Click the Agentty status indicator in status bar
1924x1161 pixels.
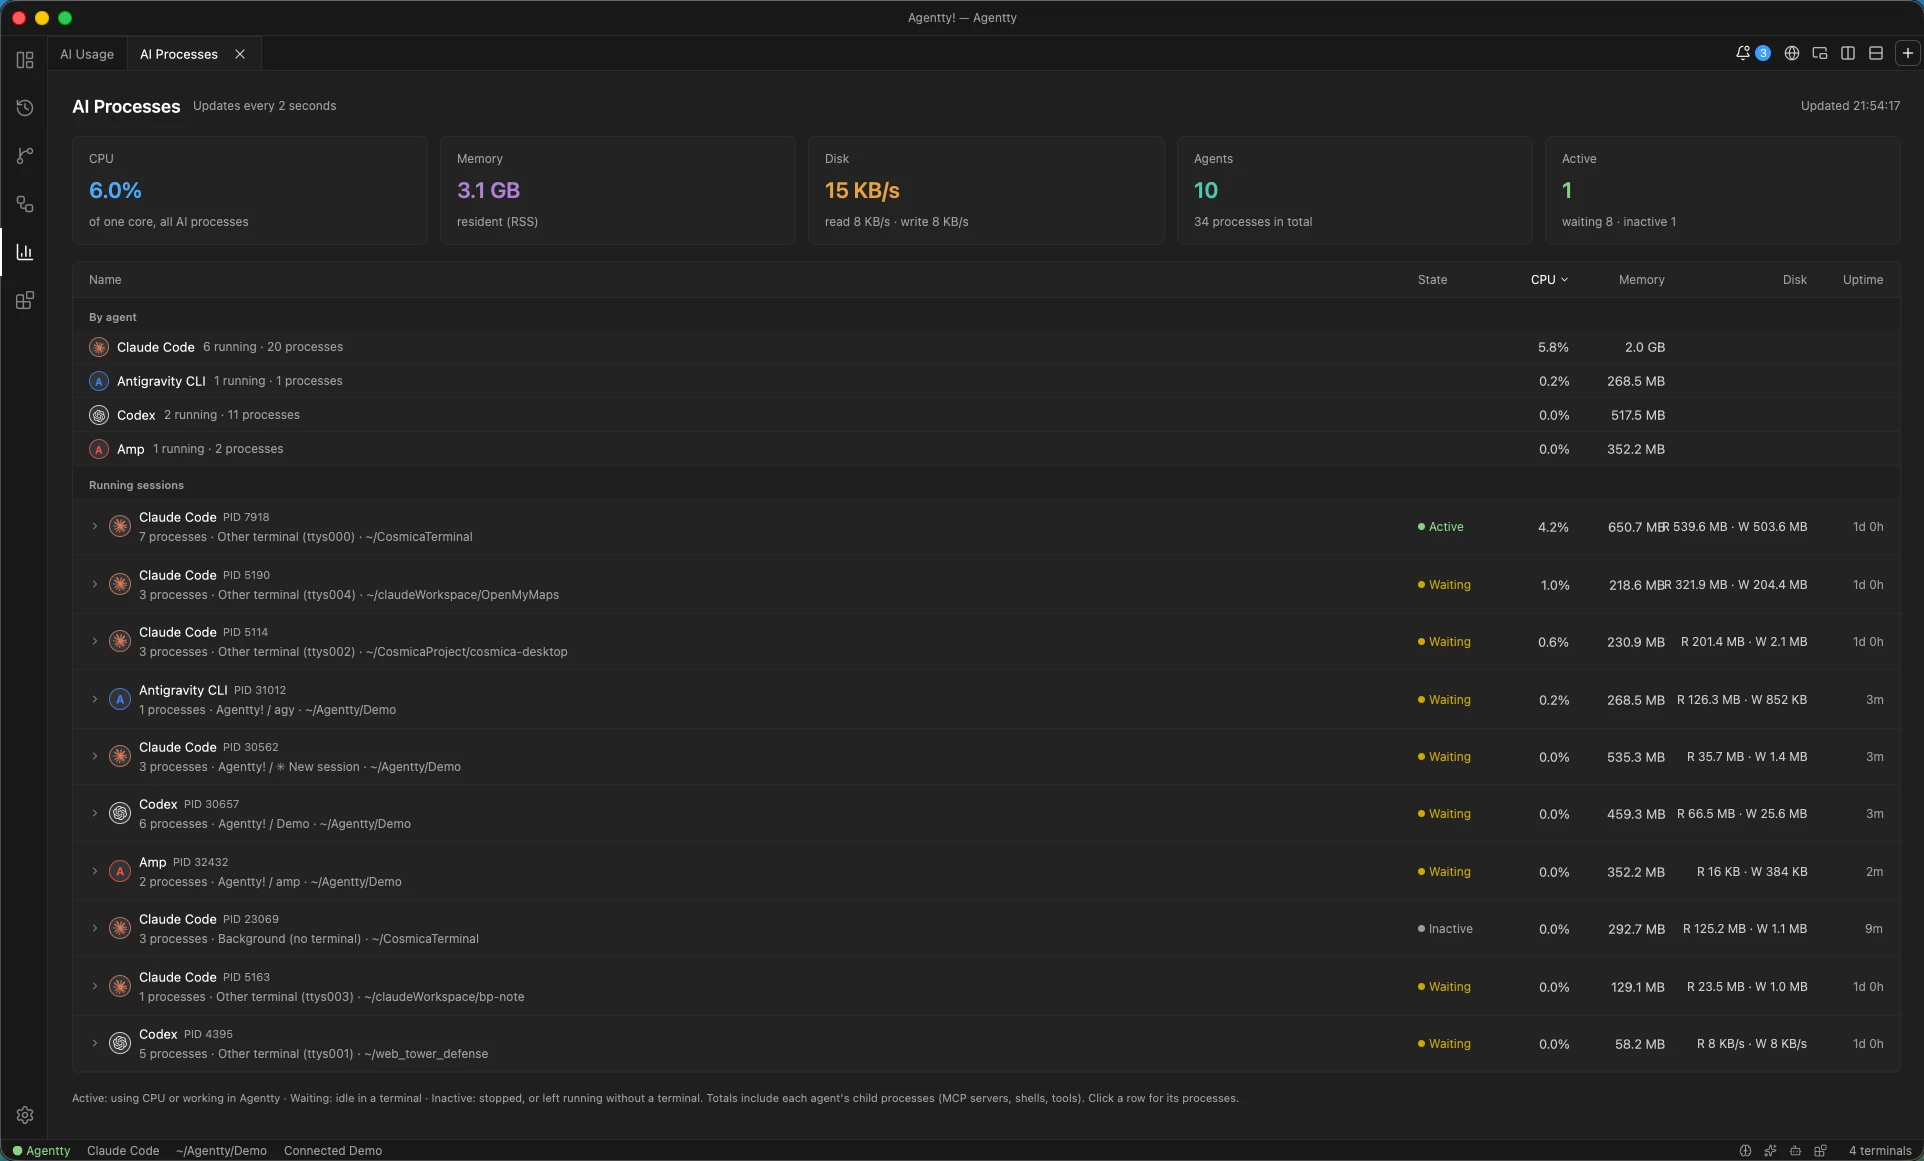point(41,1150)
